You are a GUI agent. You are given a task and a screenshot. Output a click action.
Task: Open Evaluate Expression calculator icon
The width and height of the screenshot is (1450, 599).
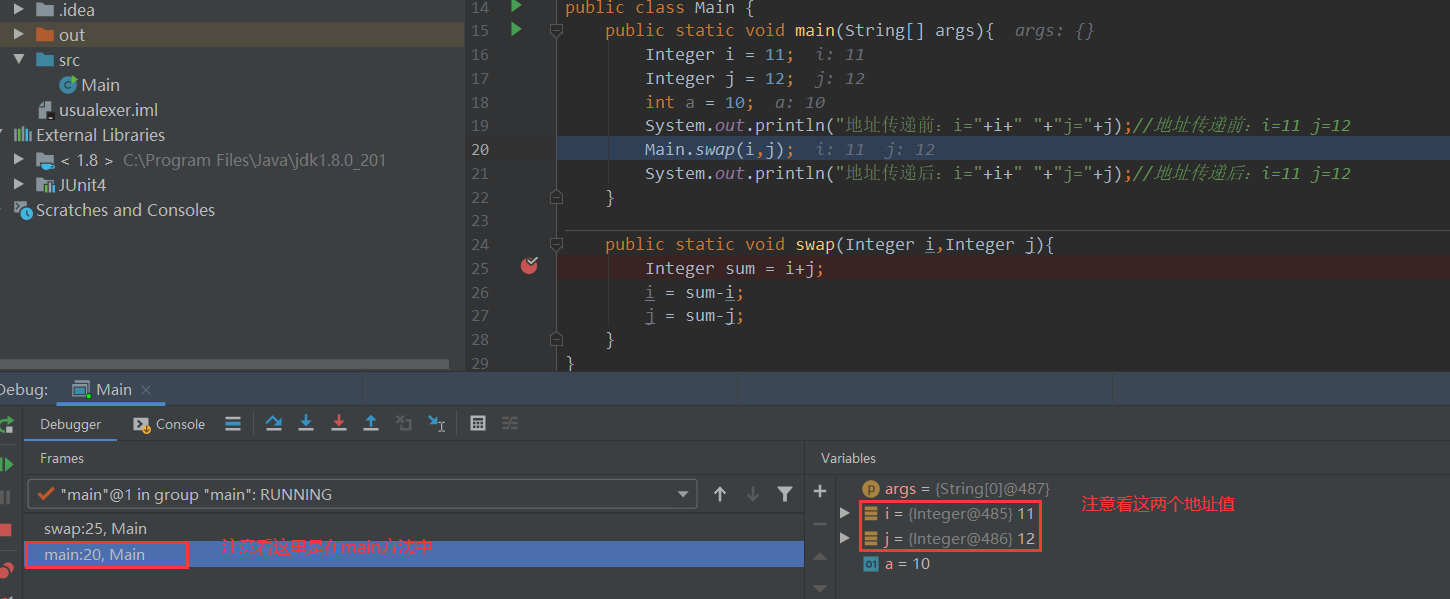tap(478, 424)
